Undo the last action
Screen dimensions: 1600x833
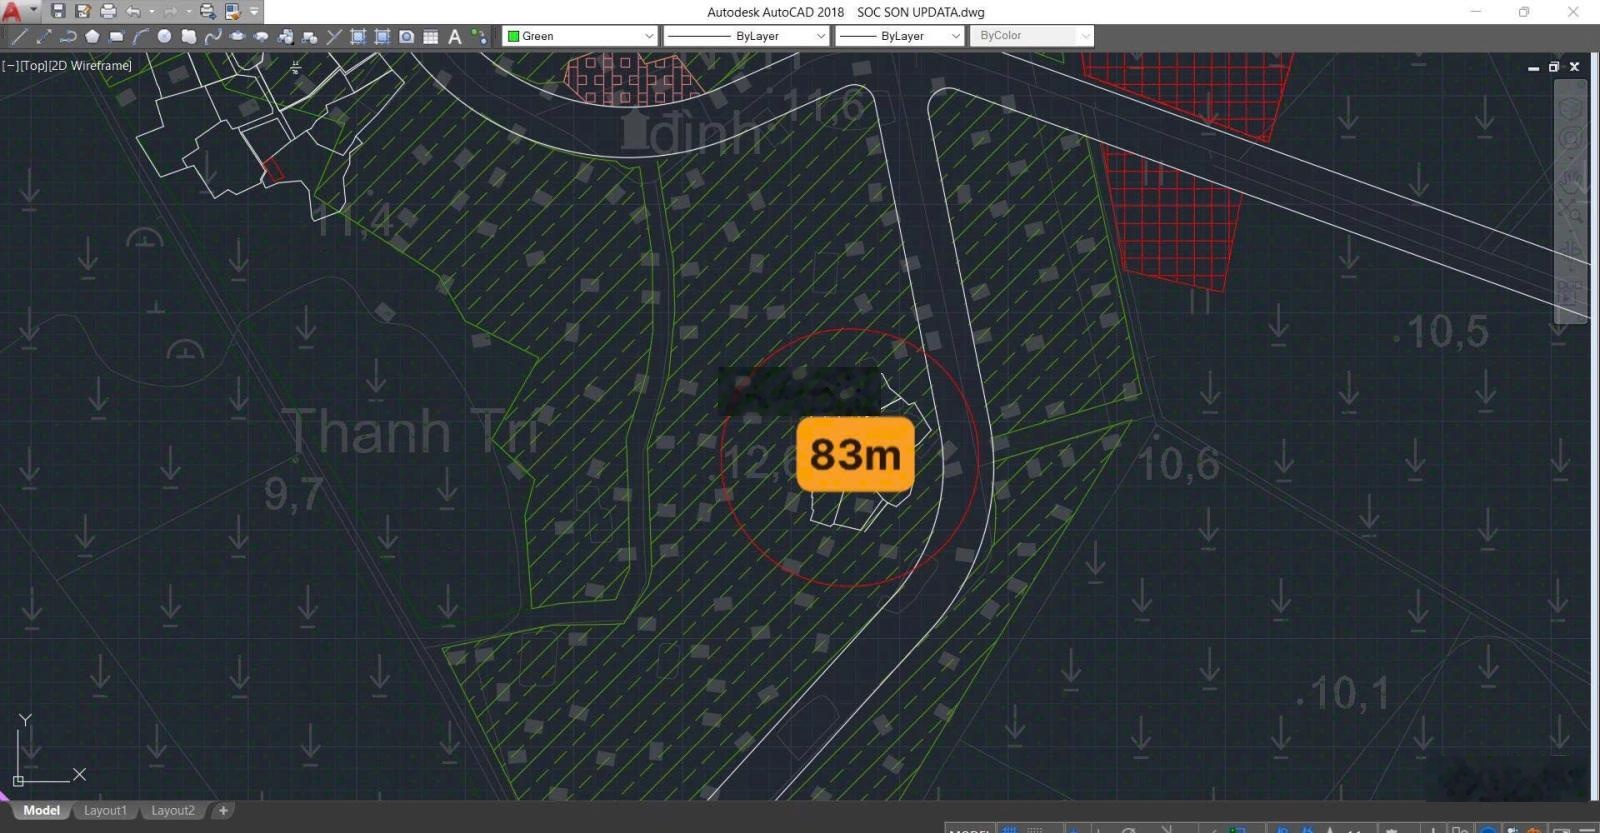[x=133, y=12]
